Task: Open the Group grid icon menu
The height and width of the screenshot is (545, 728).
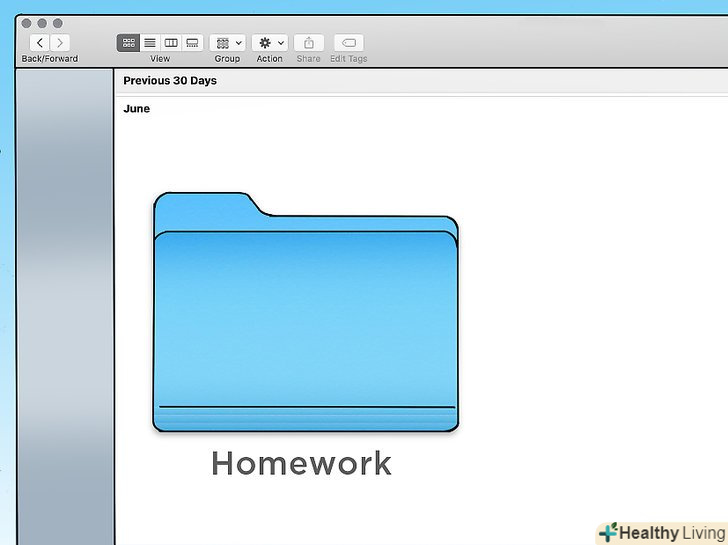Action: click(x=223, y=43)
